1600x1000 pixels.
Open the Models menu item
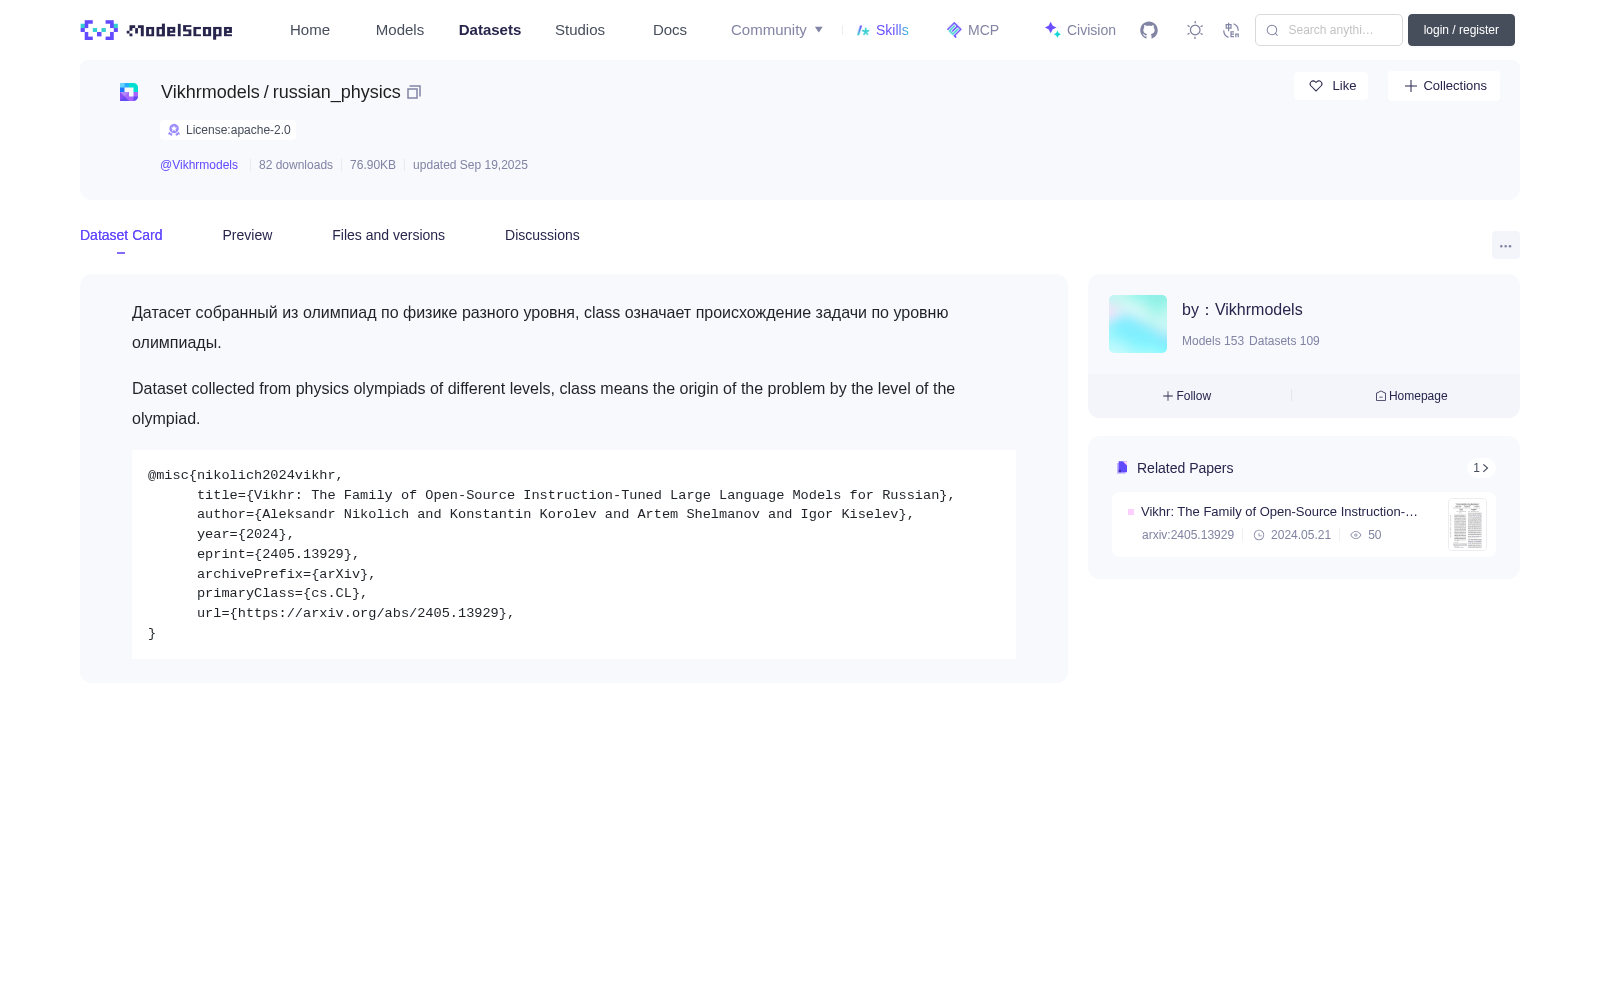coord(400,30)
